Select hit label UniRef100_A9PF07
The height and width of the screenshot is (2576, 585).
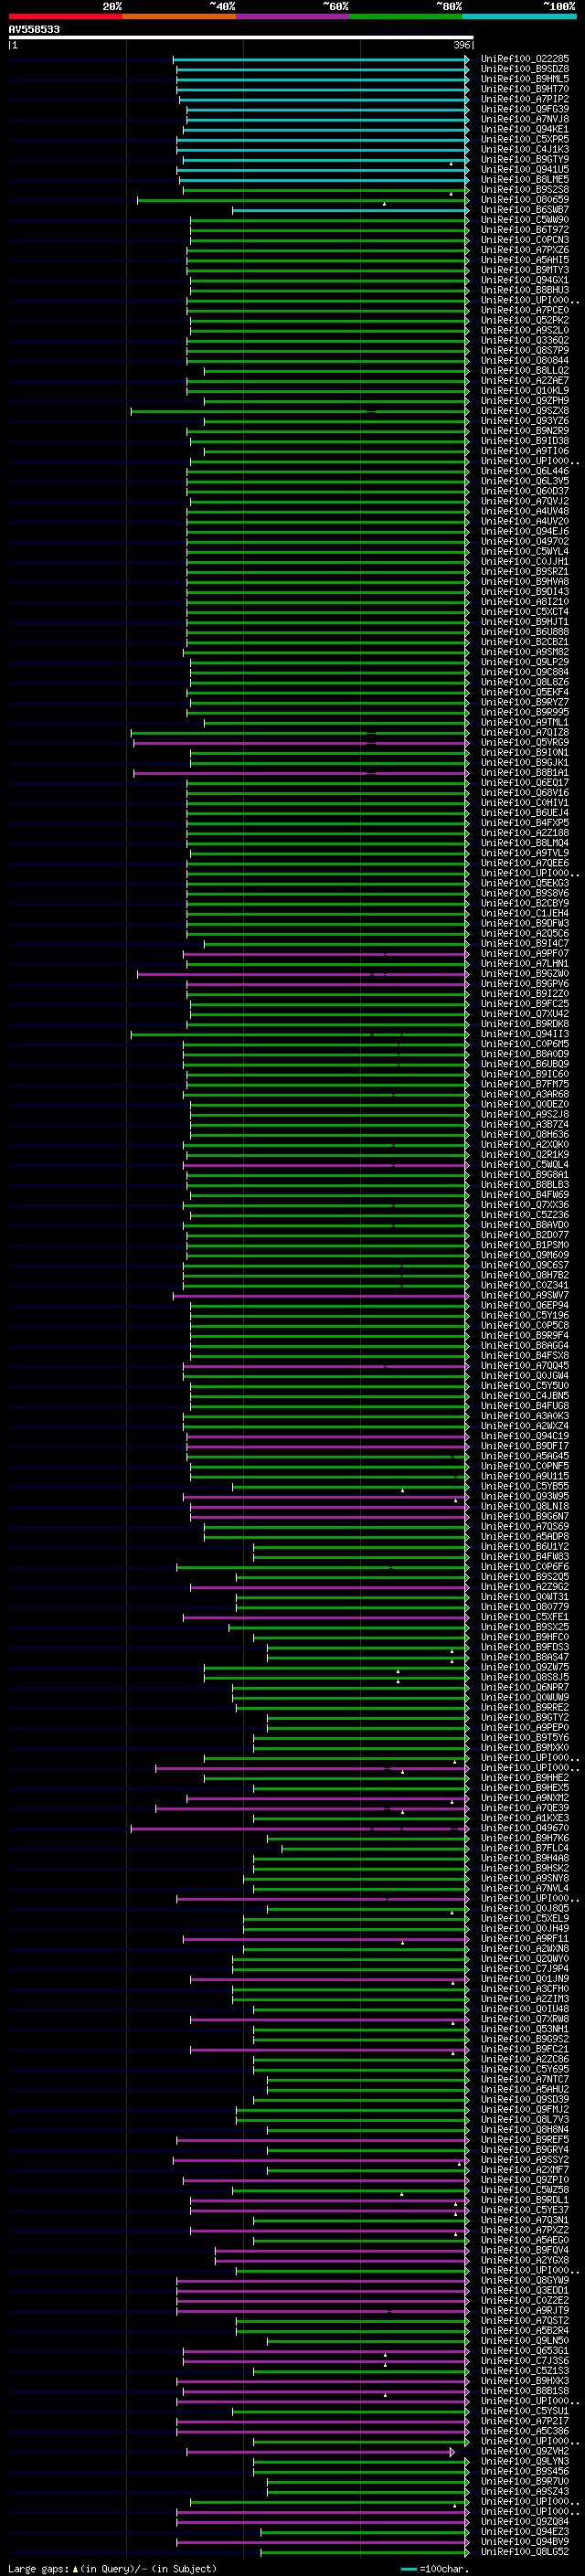tap(524, 954)
